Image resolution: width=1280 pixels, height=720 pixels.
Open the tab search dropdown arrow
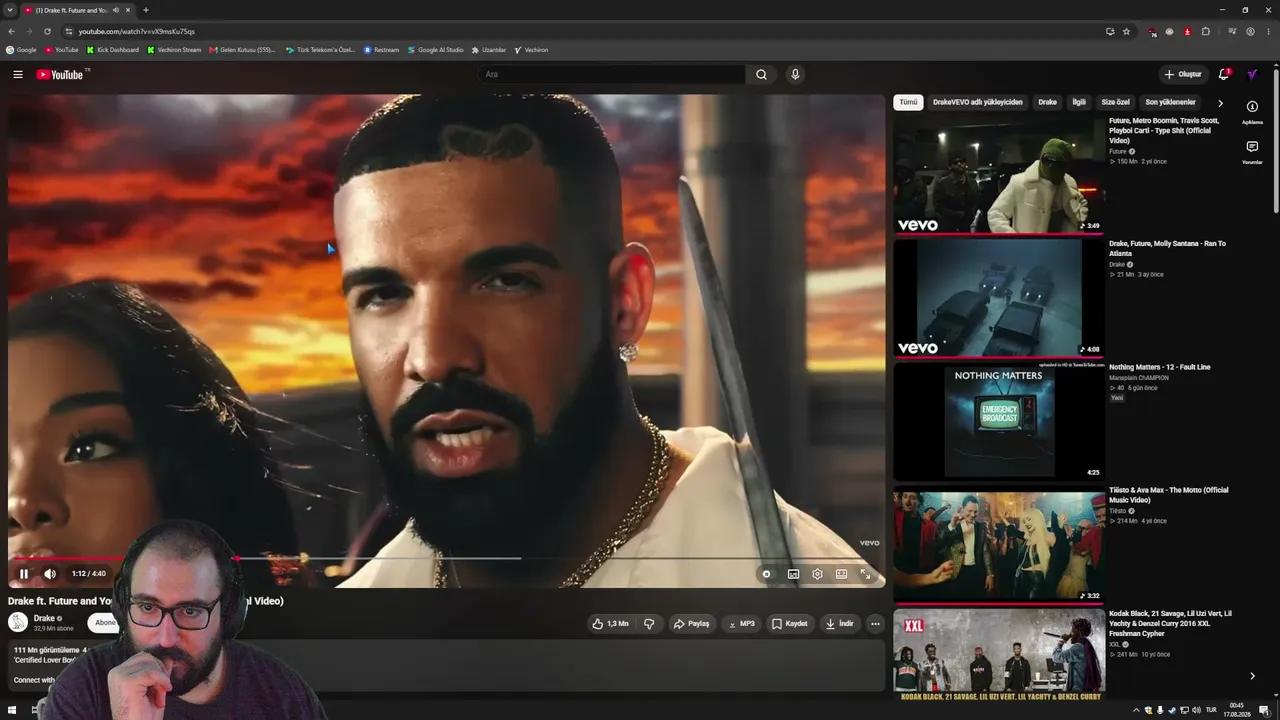pos(10,10)
